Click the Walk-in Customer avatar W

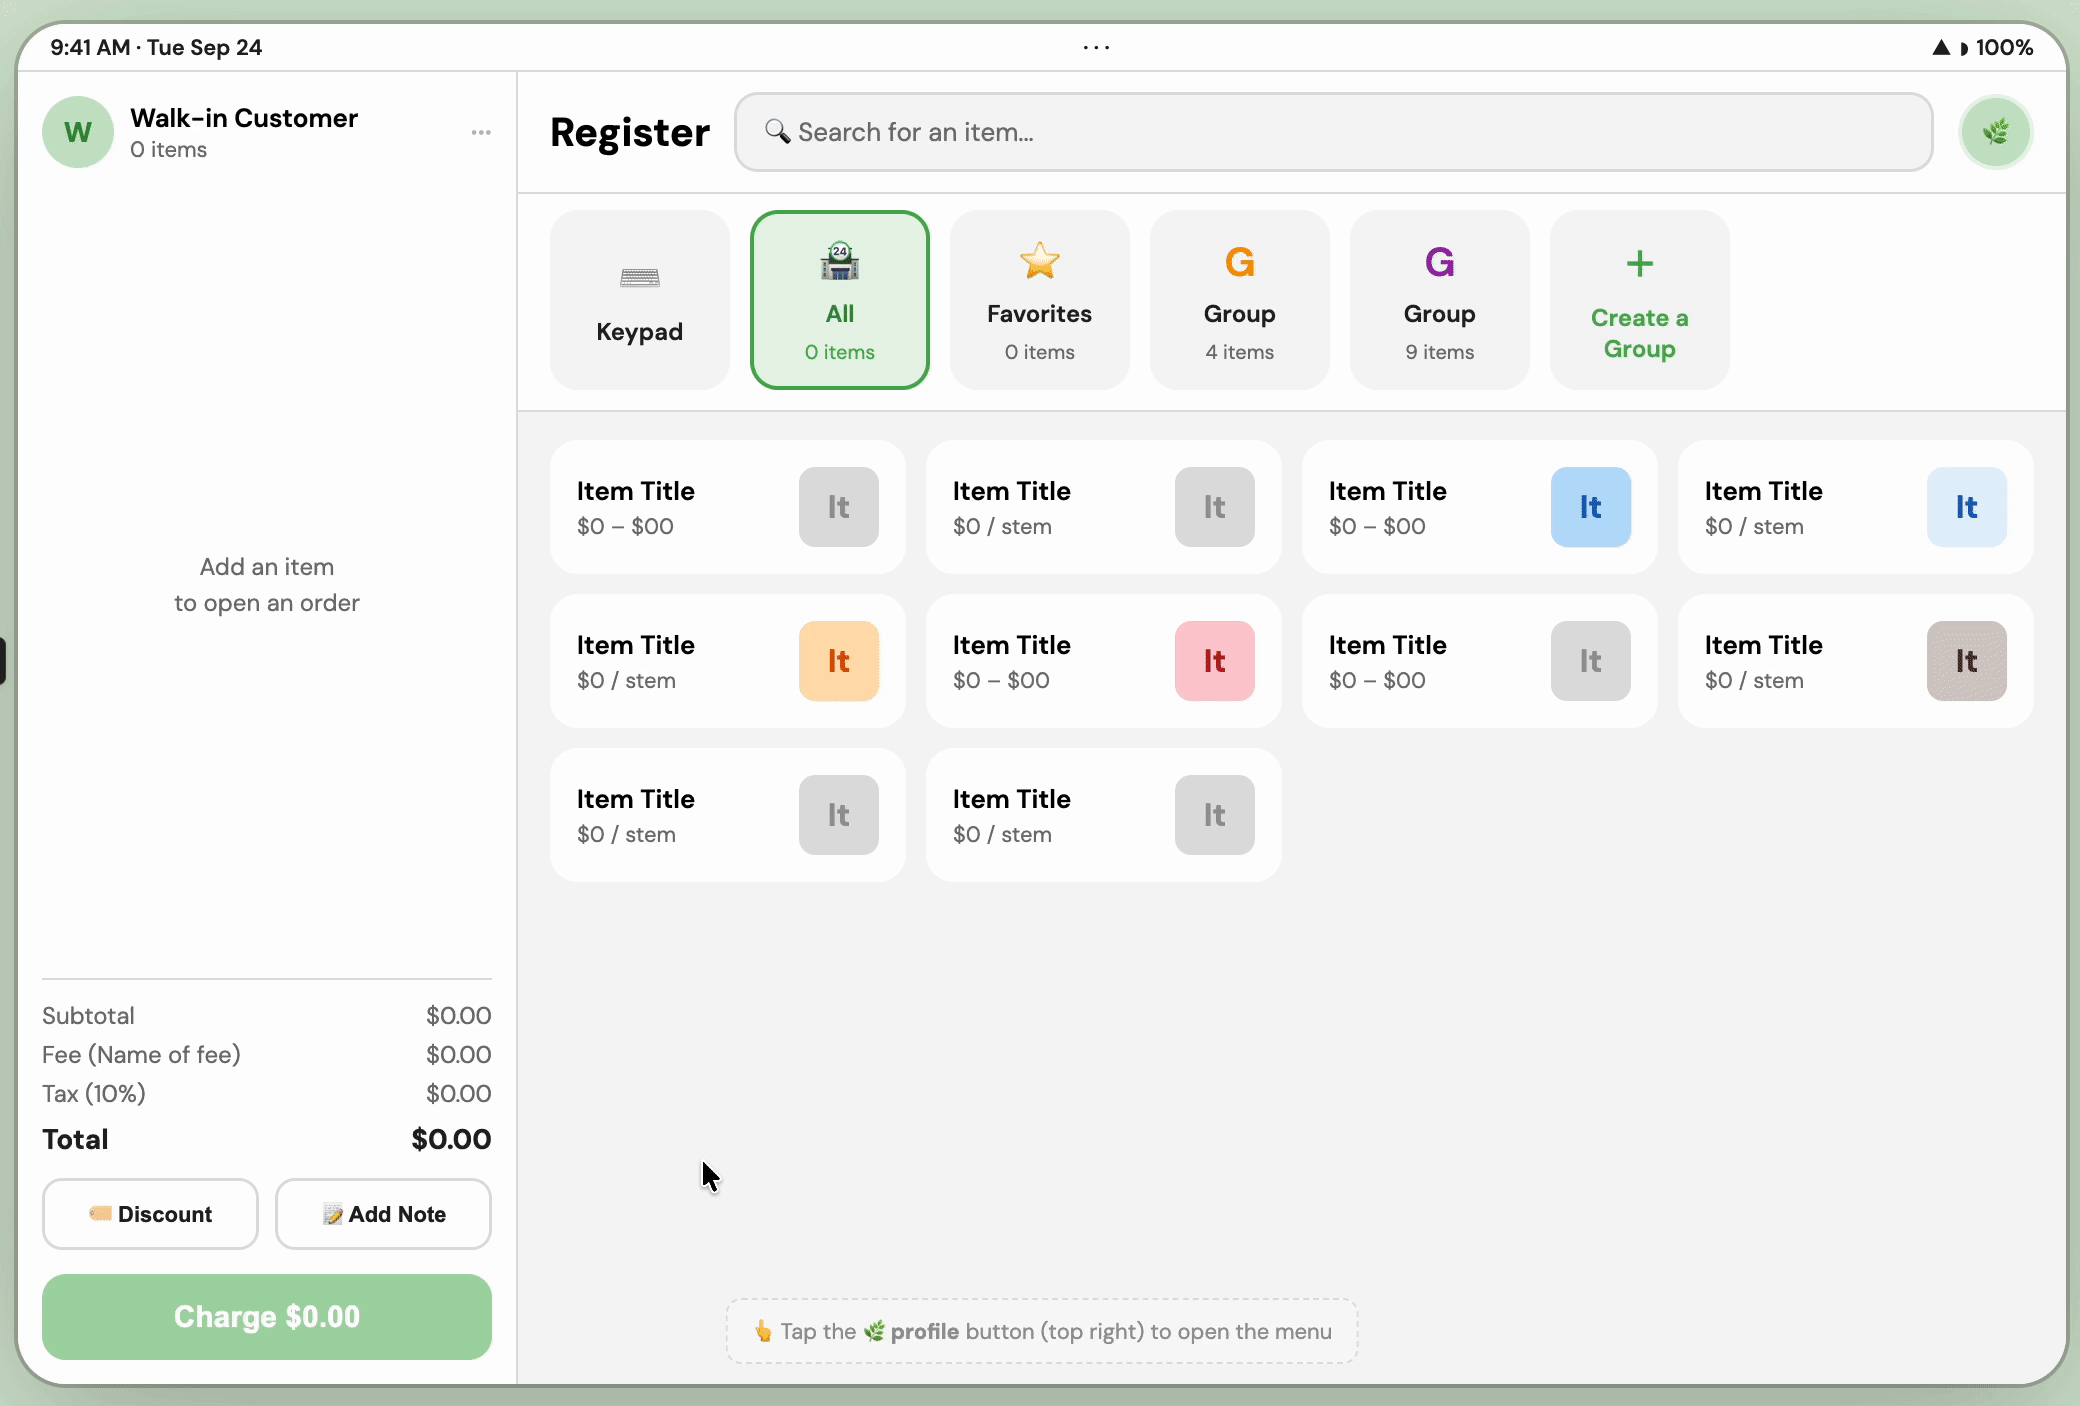click(78, 132)
